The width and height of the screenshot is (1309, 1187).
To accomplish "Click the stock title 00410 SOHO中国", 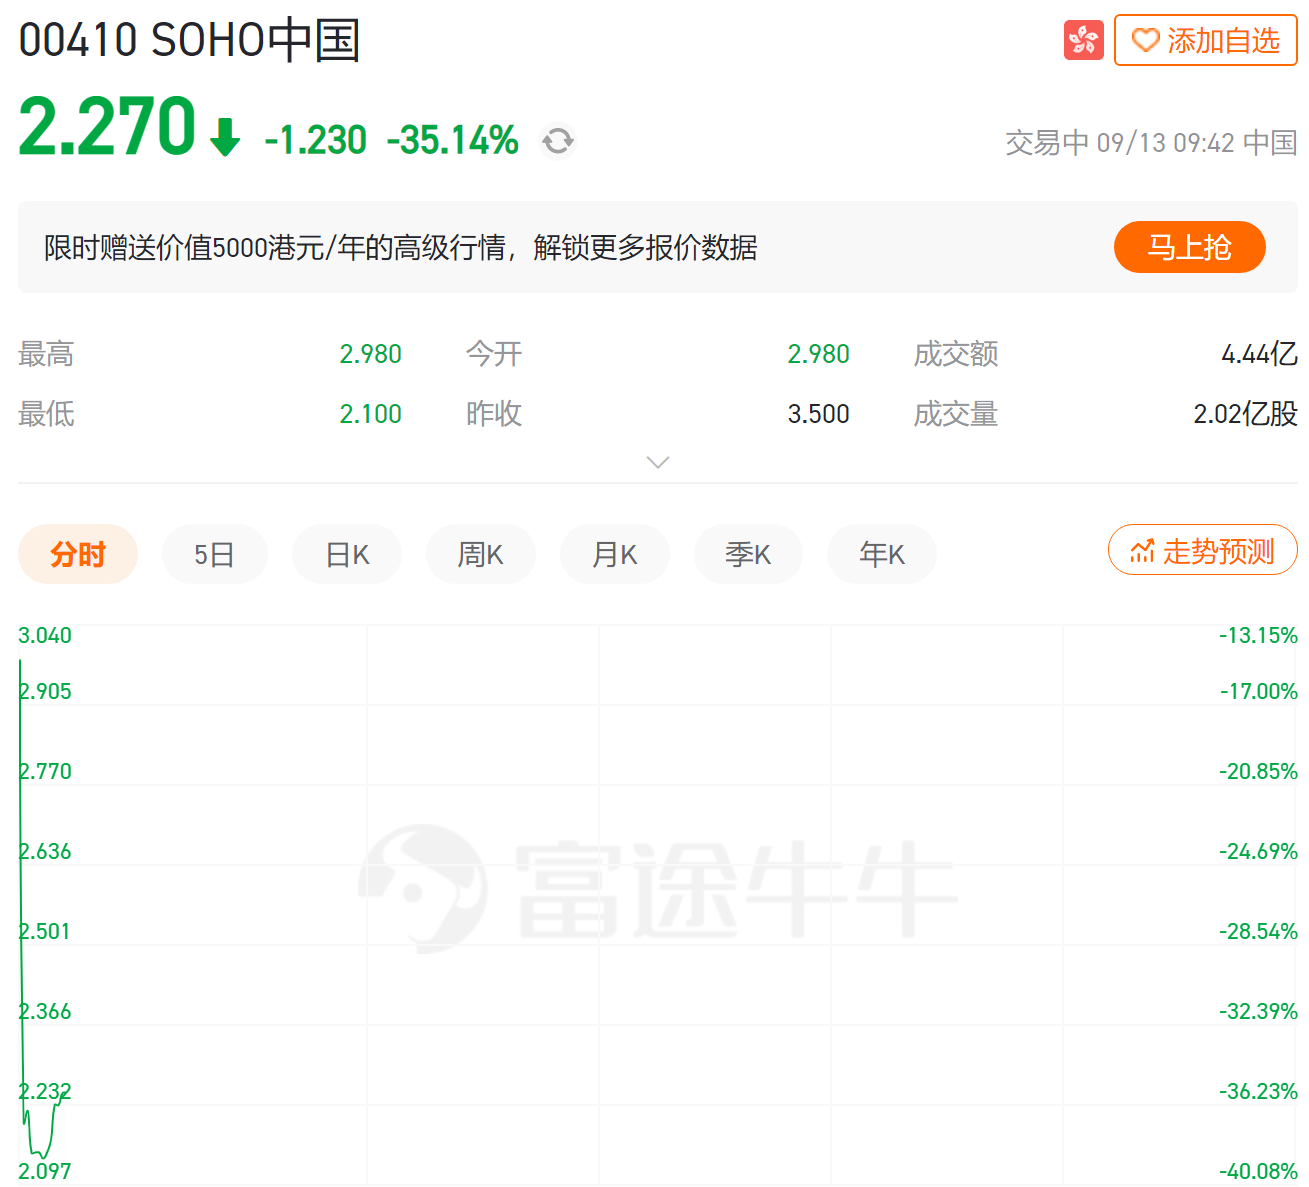I will point(189,41).
